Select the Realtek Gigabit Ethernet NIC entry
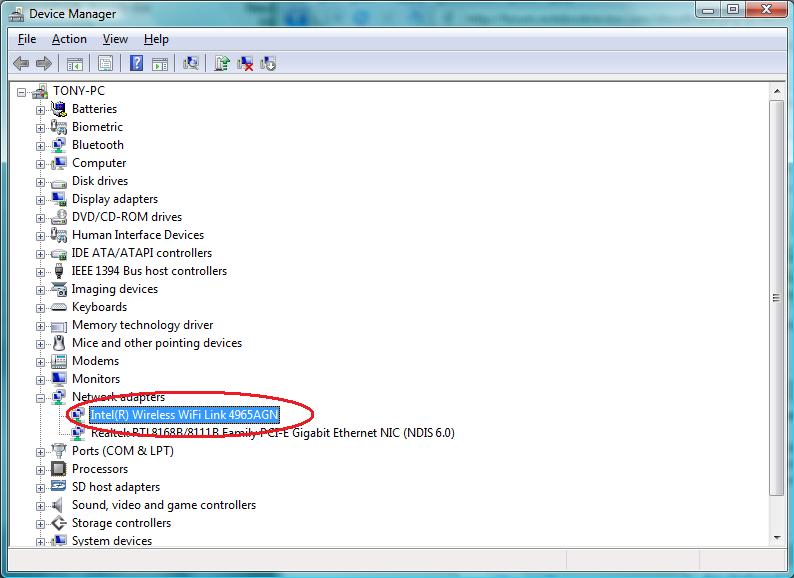Screen dimensions: 794x578 pos(272,433)
